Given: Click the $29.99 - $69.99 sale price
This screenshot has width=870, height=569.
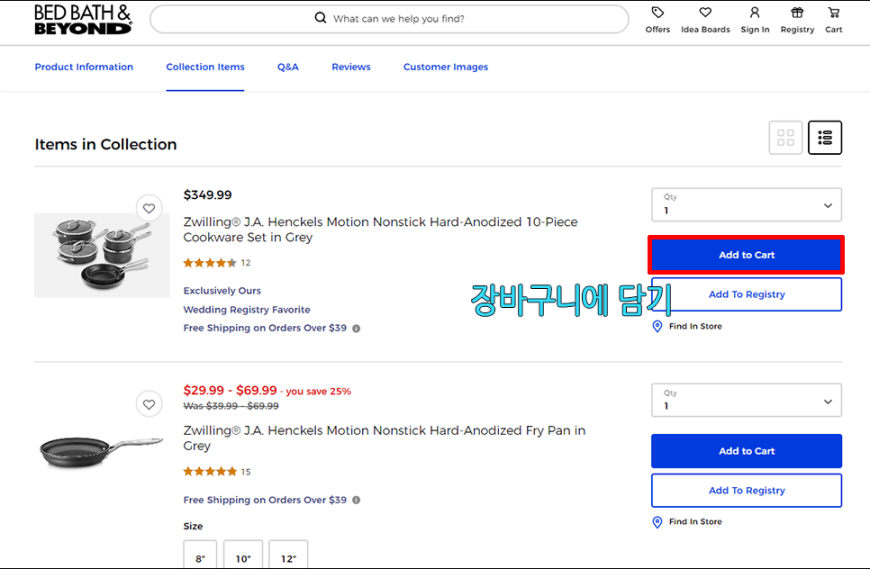Looking at the screenshot, I should click(230, 390).
